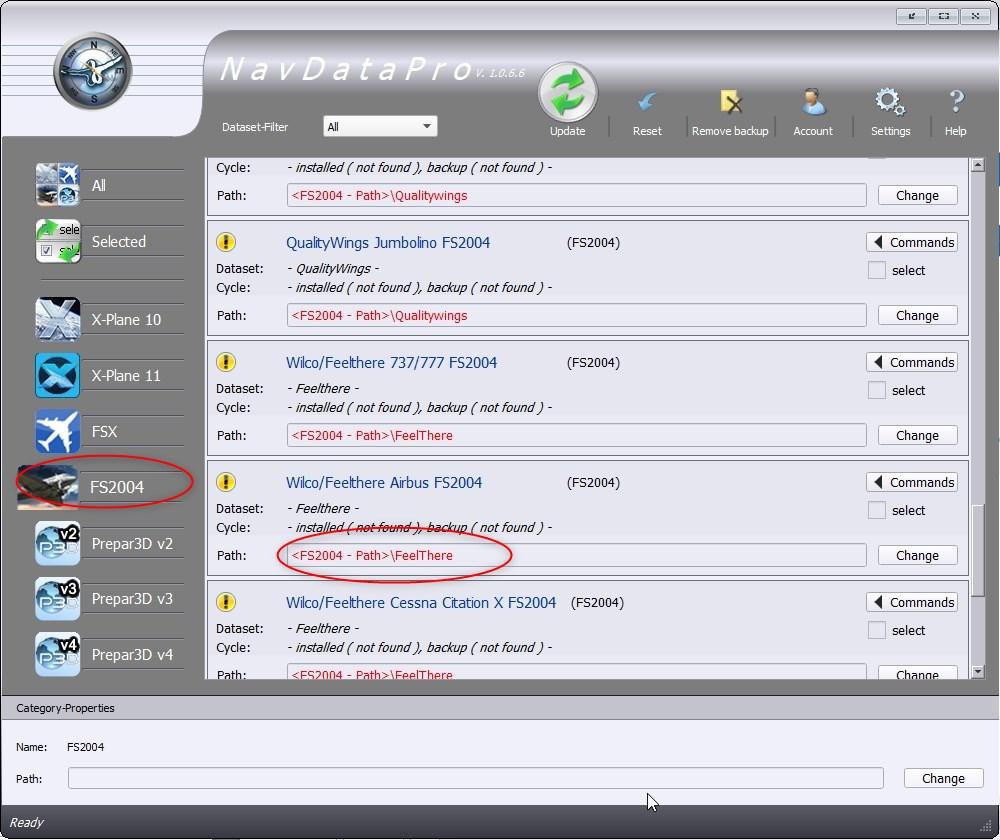Open the Settings gear icon
Viewport: 1000px width, 840px height.
point(889,103)
